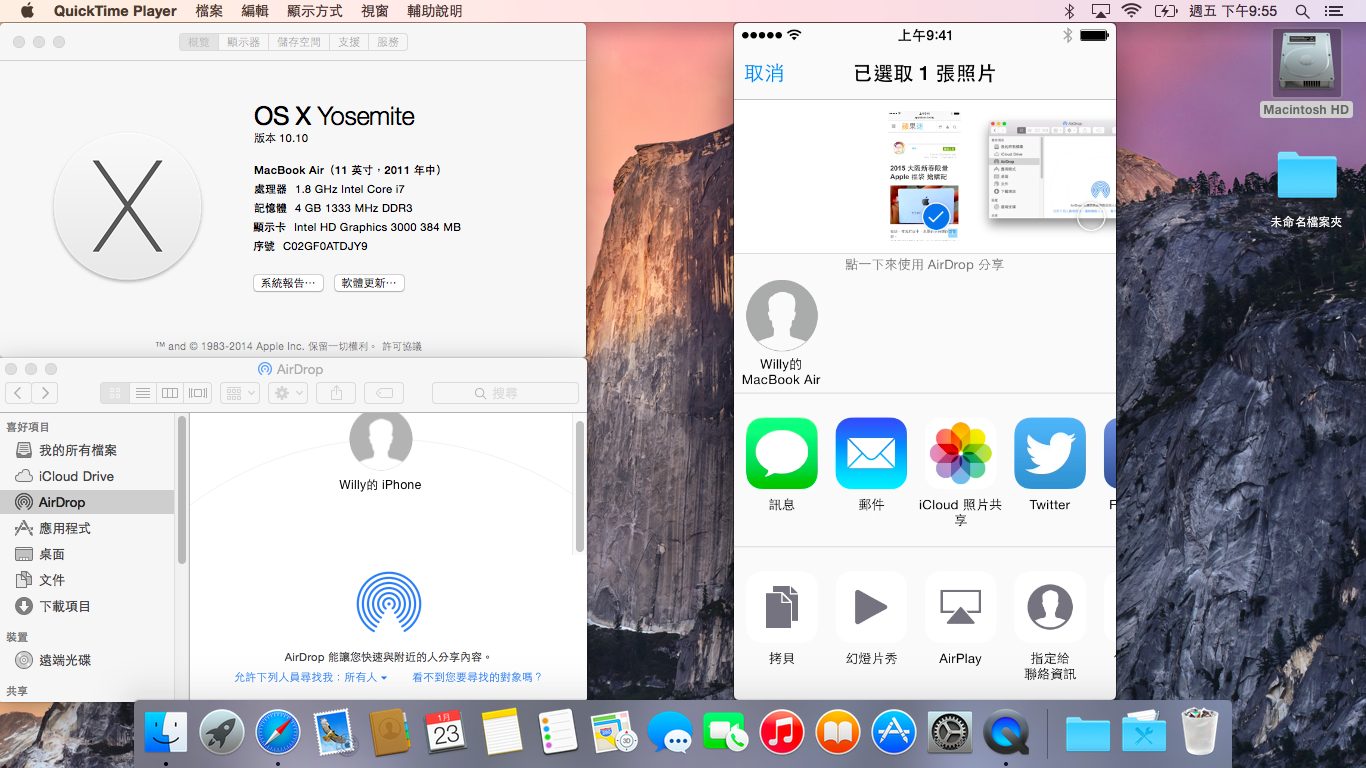Open Notification Center in menu bar
The image size is (1366, 768).
1333,11
